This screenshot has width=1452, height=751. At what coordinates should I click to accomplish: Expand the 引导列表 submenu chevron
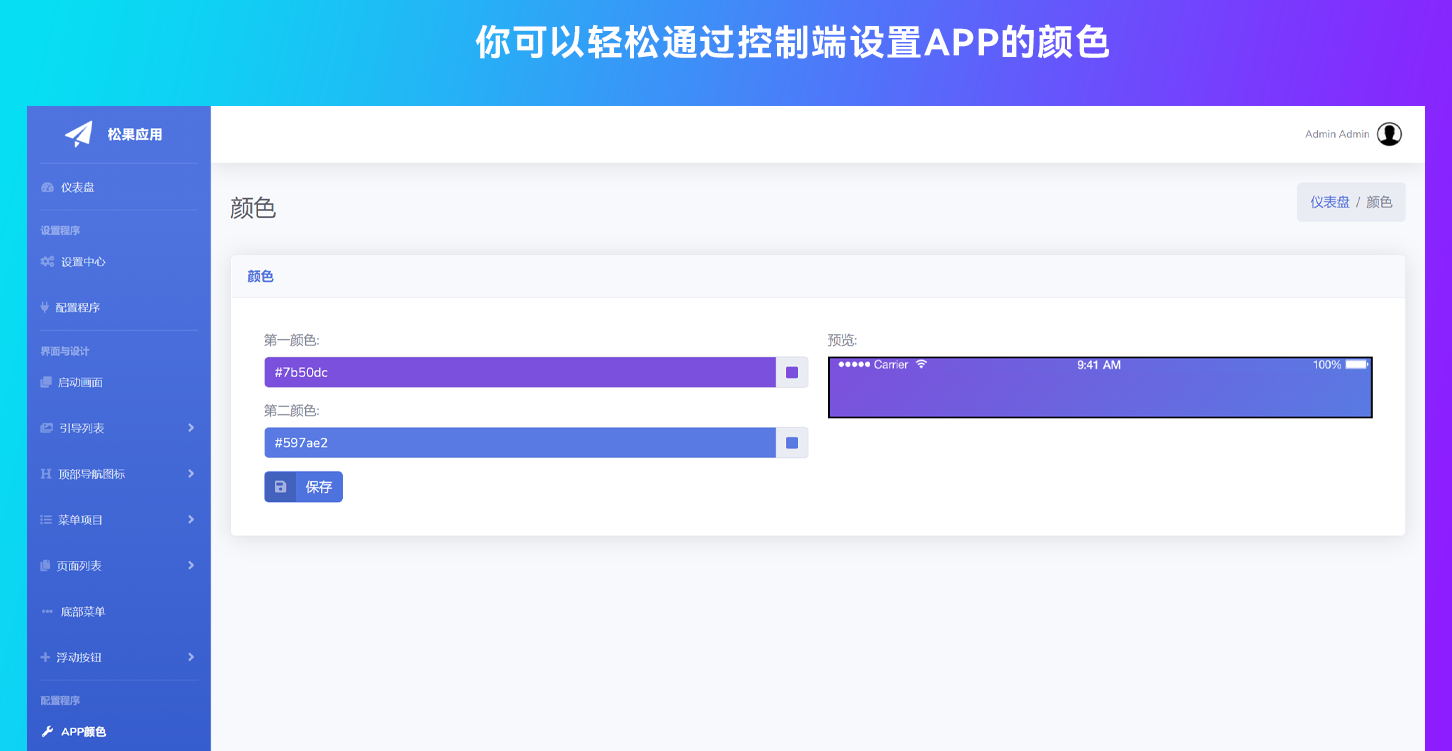point(191,428)
